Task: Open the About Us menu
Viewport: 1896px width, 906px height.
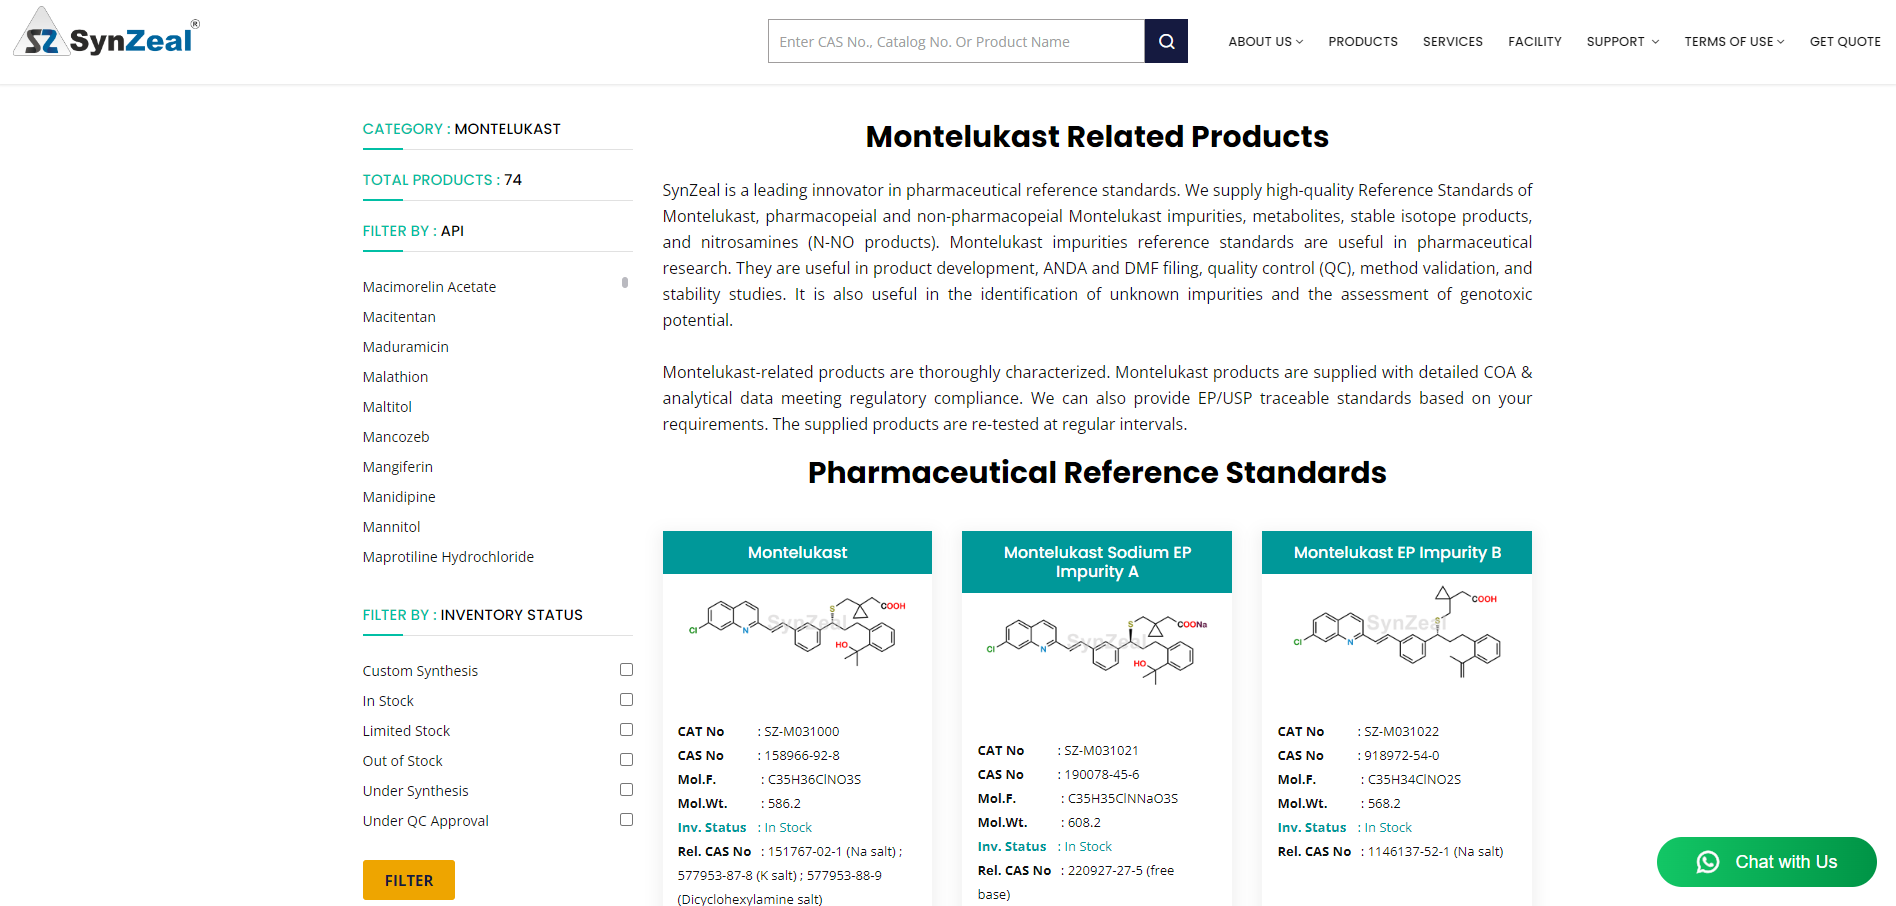Action: coord(1265,41)
